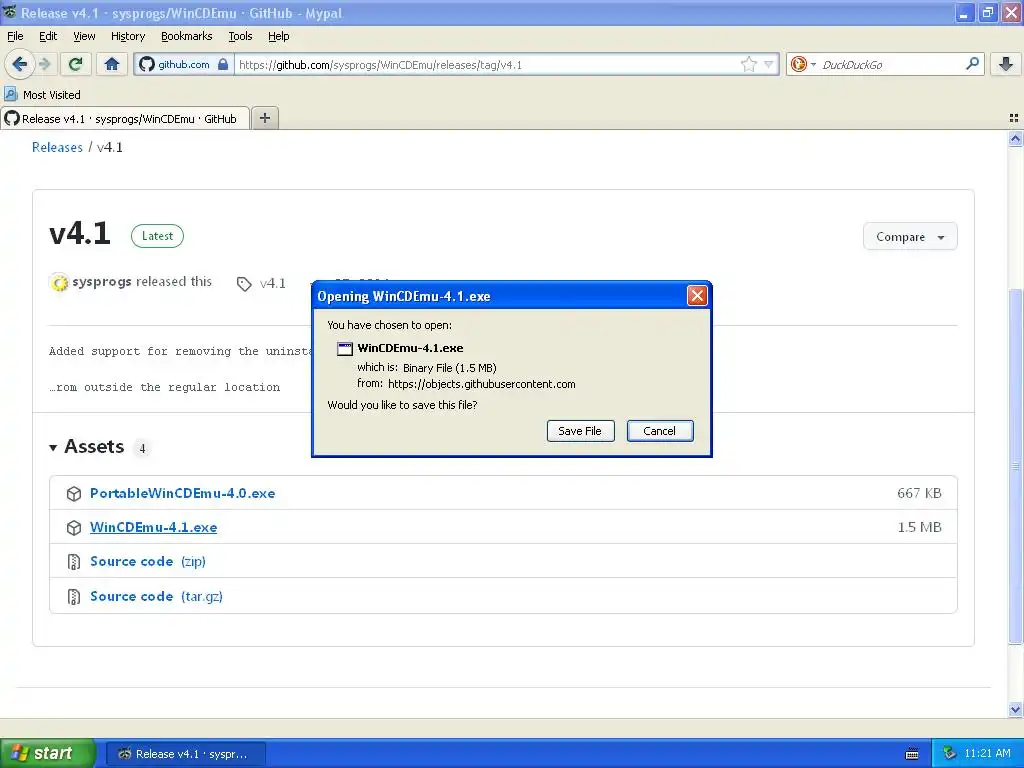The width and height of the screenshot is (1024, 768).
Task: Click the github.com site identity badge
Action: pos(184,64)
